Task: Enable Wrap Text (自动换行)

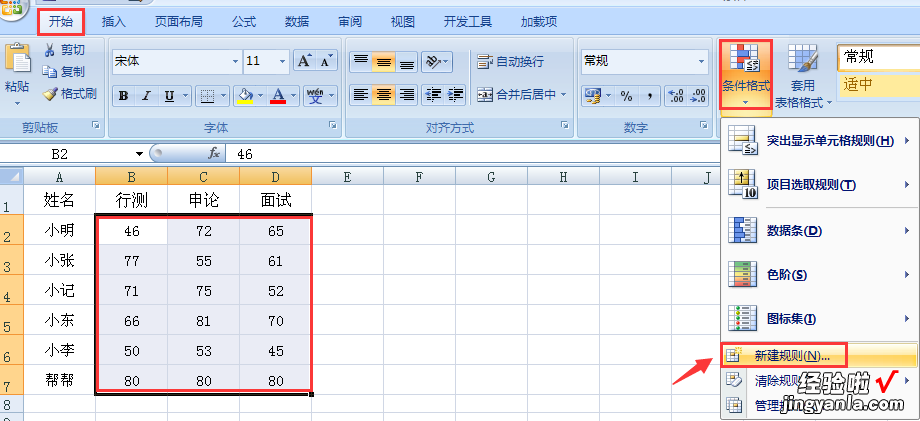Action: (510, 61)
